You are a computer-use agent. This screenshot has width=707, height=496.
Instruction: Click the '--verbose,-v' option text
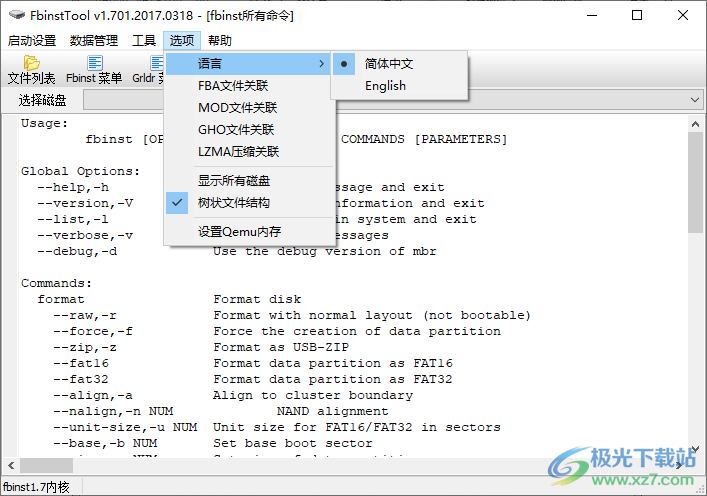pos(85,235)
